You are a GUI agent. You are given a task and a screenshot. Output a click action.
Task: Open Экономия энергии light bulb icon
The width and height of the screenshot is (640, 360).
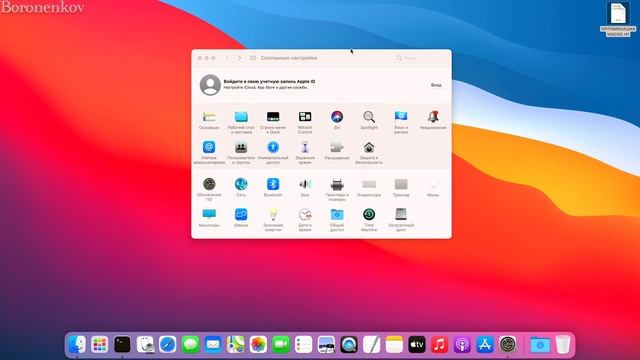273,215
